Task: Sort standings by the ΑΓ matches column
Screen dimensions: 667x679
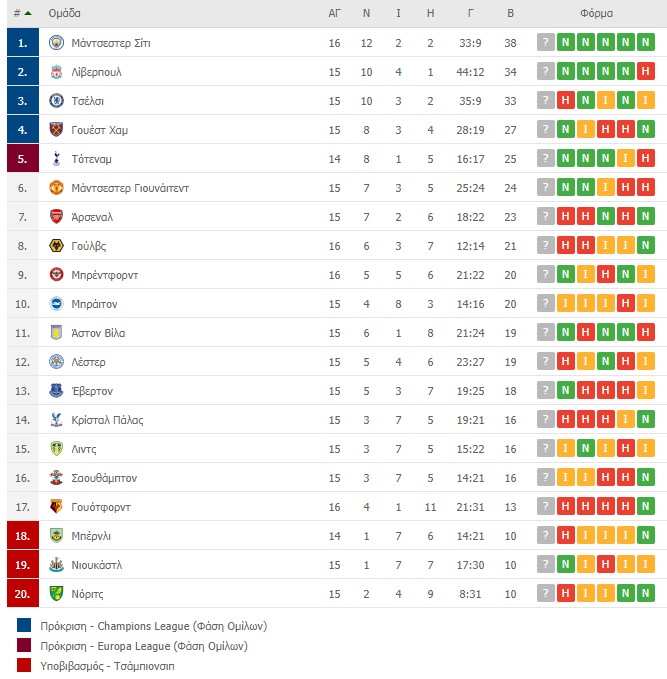Action: pyautogui.click(x=334, y=13)
